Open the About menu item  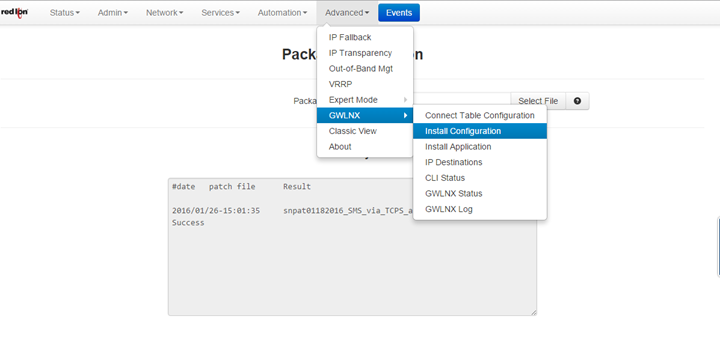[x=365, y=147]
